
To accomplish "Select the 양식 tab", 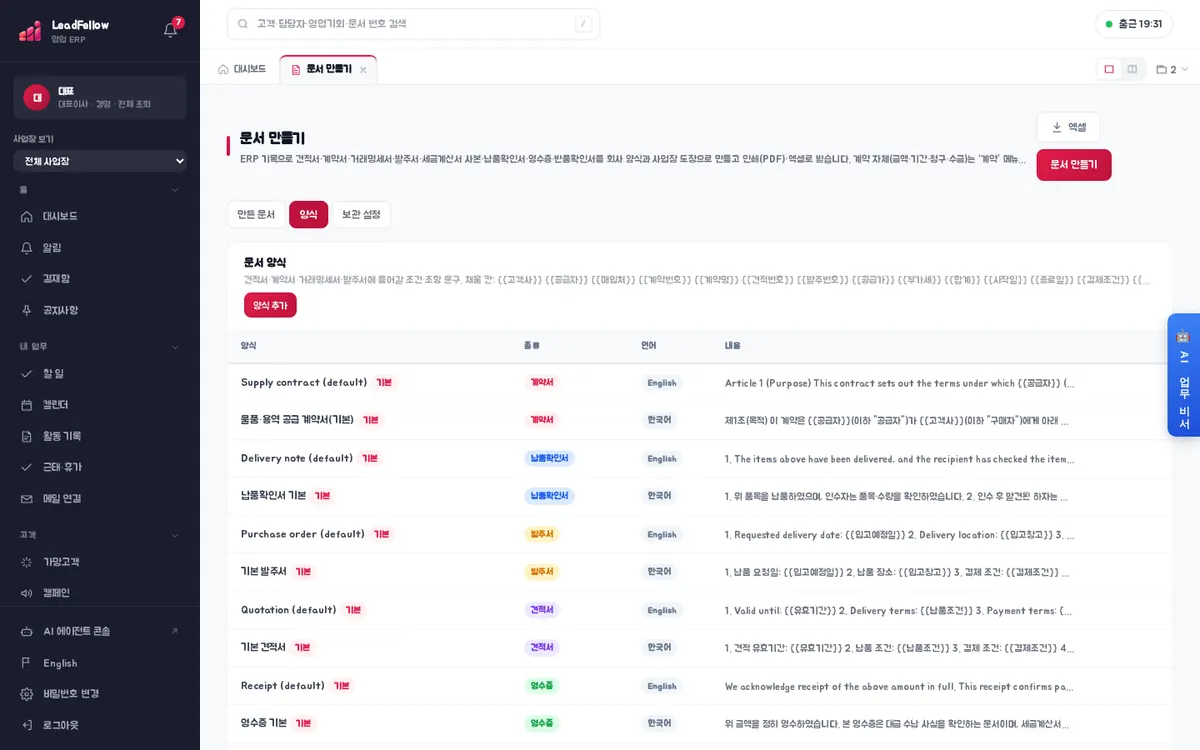I will [308, 214].
